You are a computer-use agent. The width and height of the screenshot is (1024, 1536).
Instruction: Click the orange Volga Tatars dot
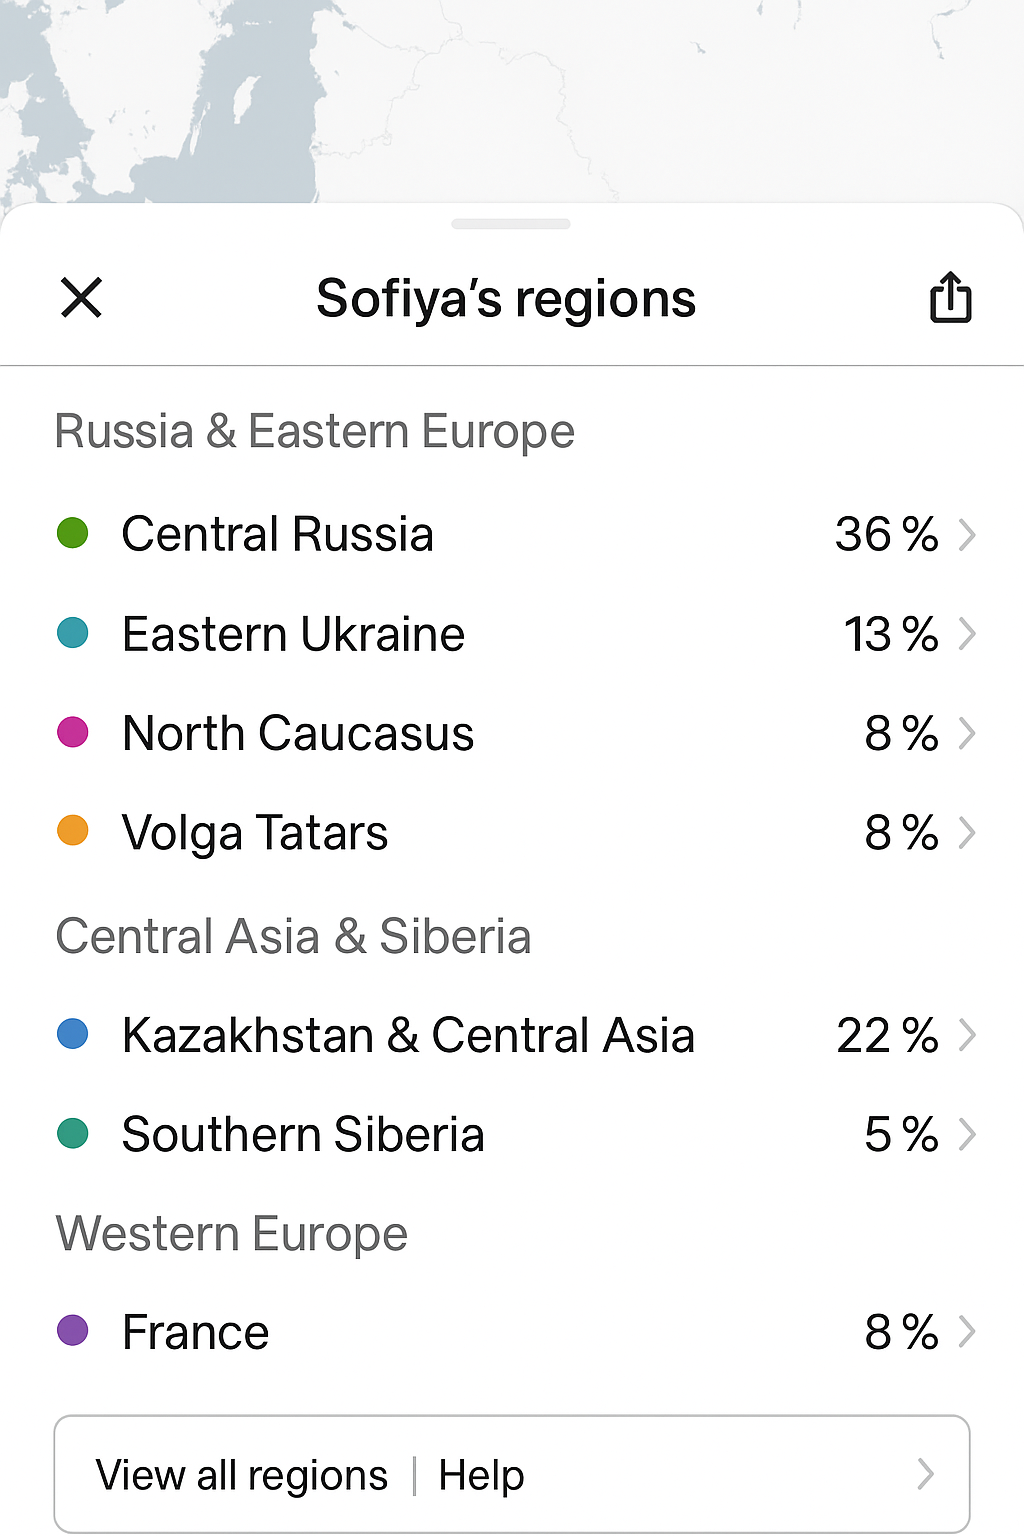point(73,831)
